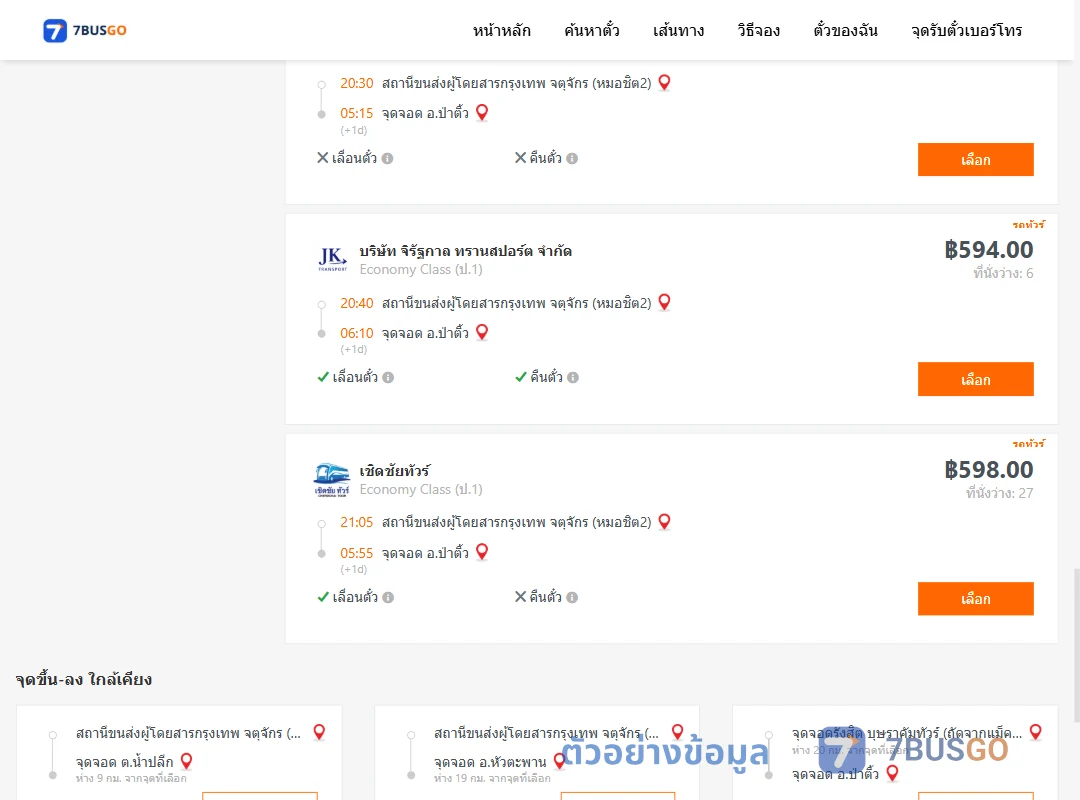
Task: Select the 20:30 trip with เลือก button
Action: [x=975, y=160]
